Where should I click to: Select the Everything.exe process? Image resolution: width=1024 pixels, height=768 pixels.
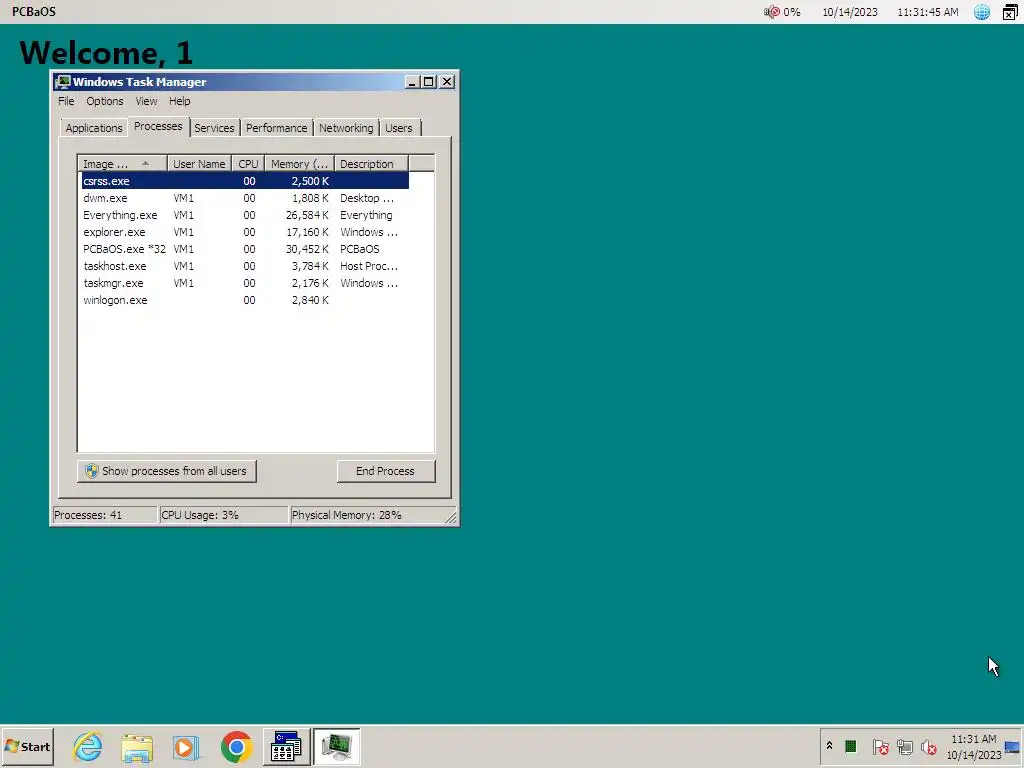click(245, 215)
